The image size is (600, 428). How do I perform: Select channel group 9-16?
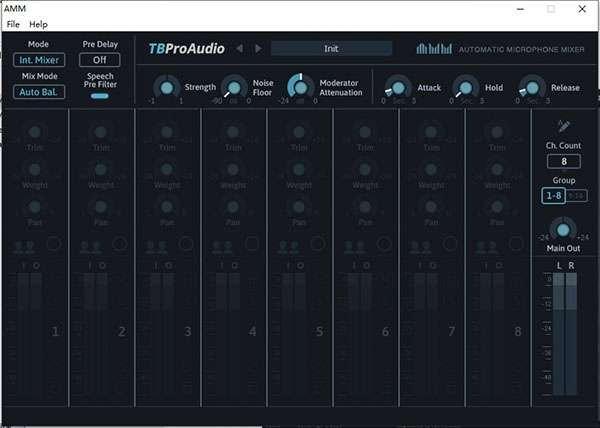576,196
